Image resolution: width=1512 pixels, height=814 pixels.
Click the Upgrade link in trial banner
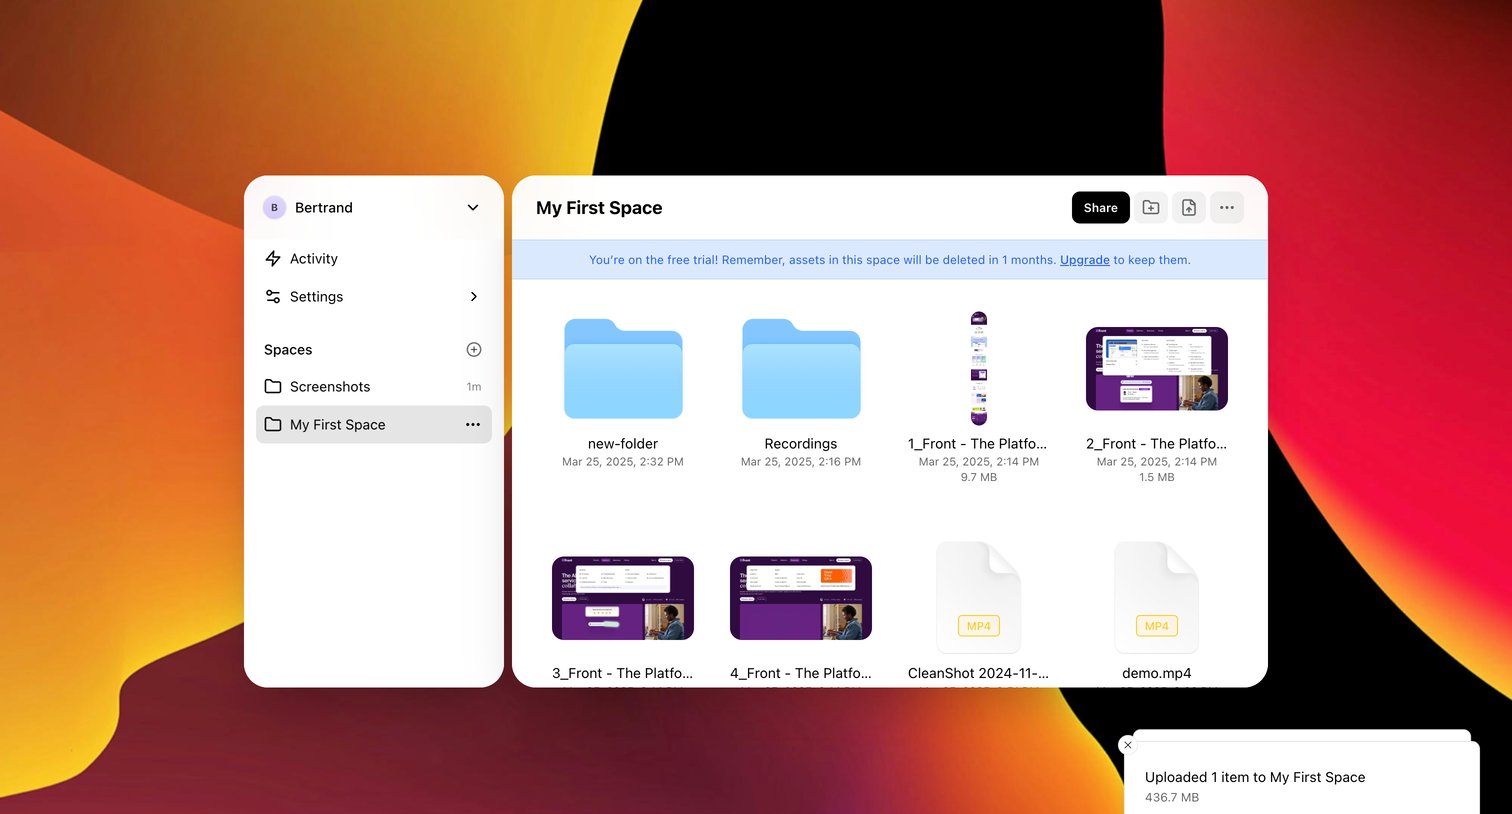1085,260
